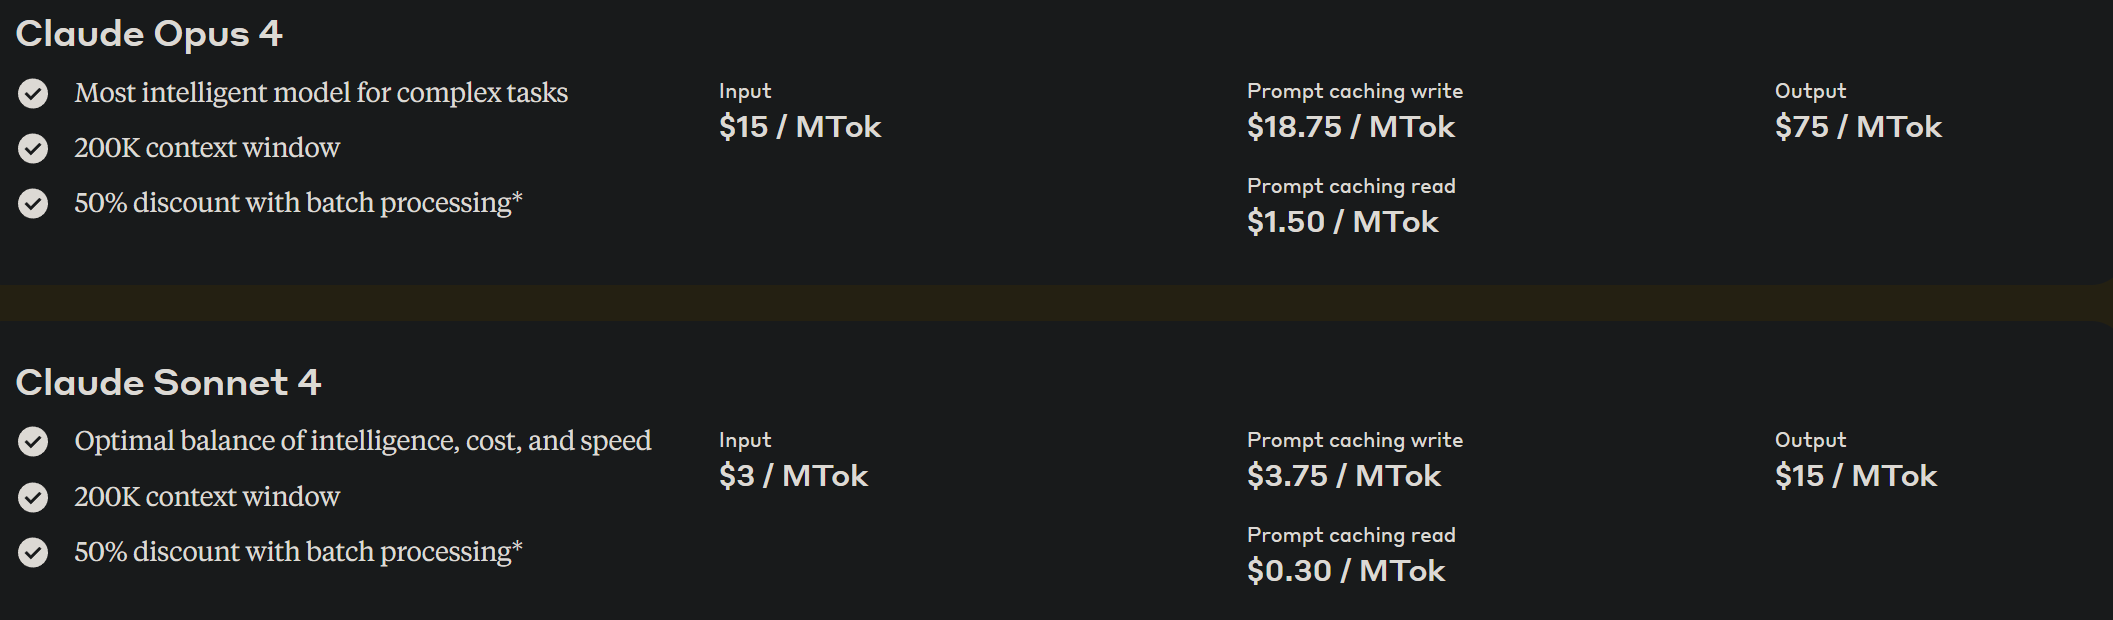Select Opus input price $15 / MTok

coord(800,127)
